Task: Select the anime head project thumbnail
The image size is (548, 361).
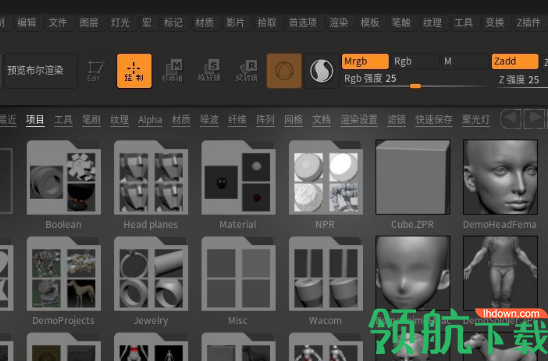Action: [x=413, y=273]
